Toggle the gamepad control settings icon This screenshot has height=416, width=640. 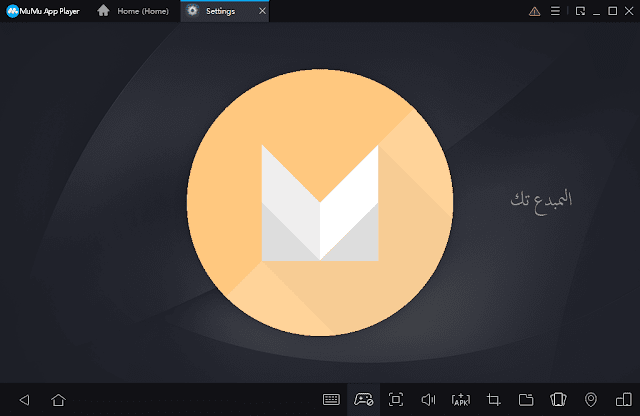click(x=363, y=400)
